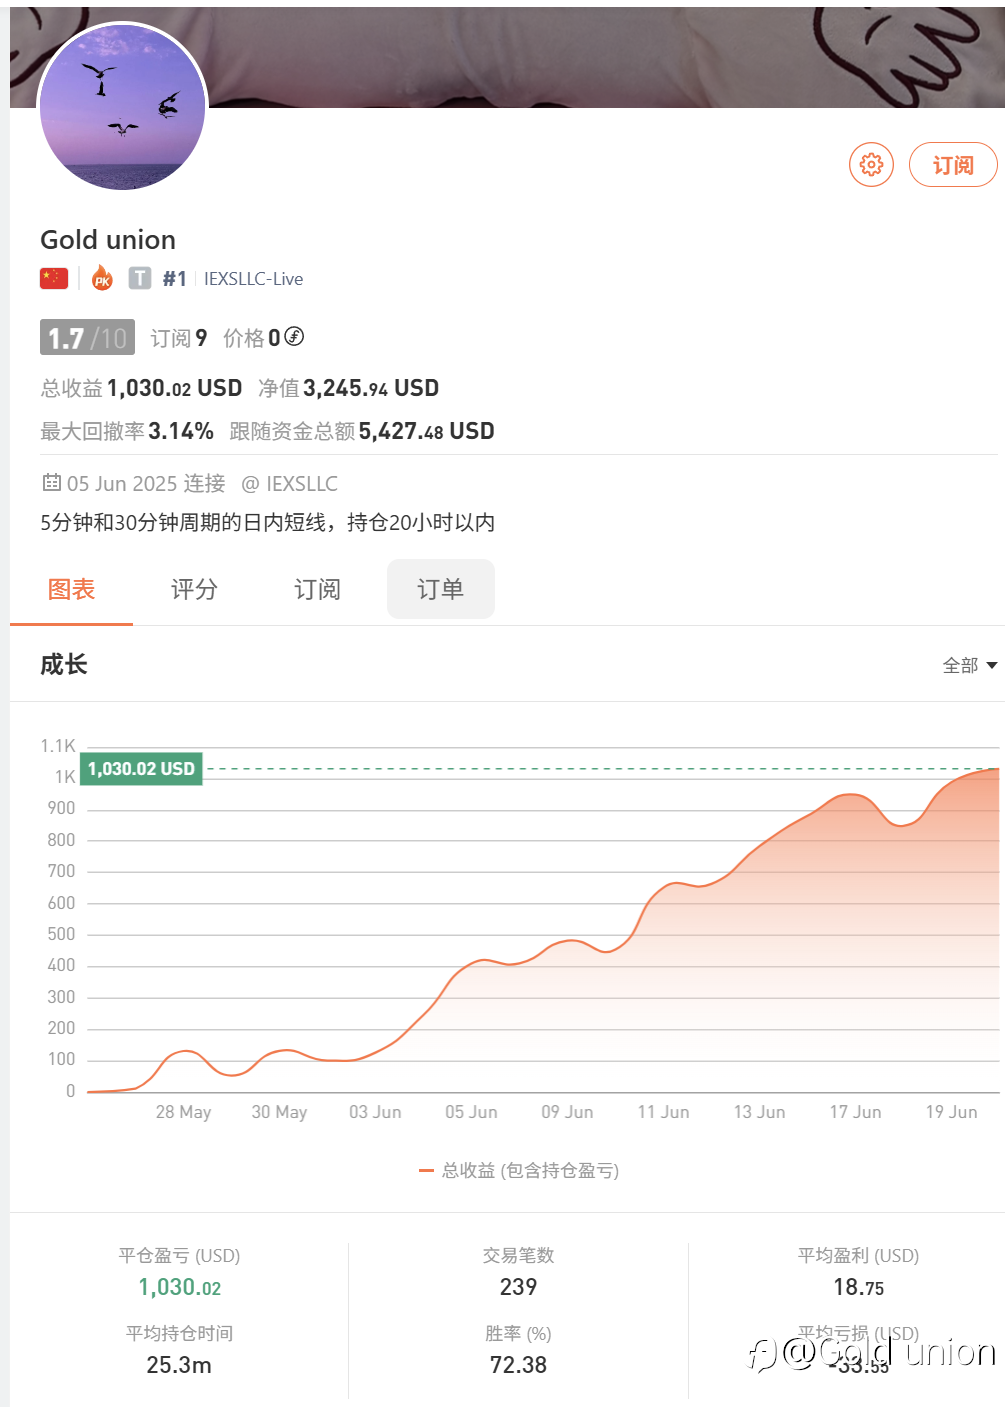Viewport: 1005px width, 1407px height.
Task: Click the 1,030.02 USD chart value label
Action: [x=141, y=768]
